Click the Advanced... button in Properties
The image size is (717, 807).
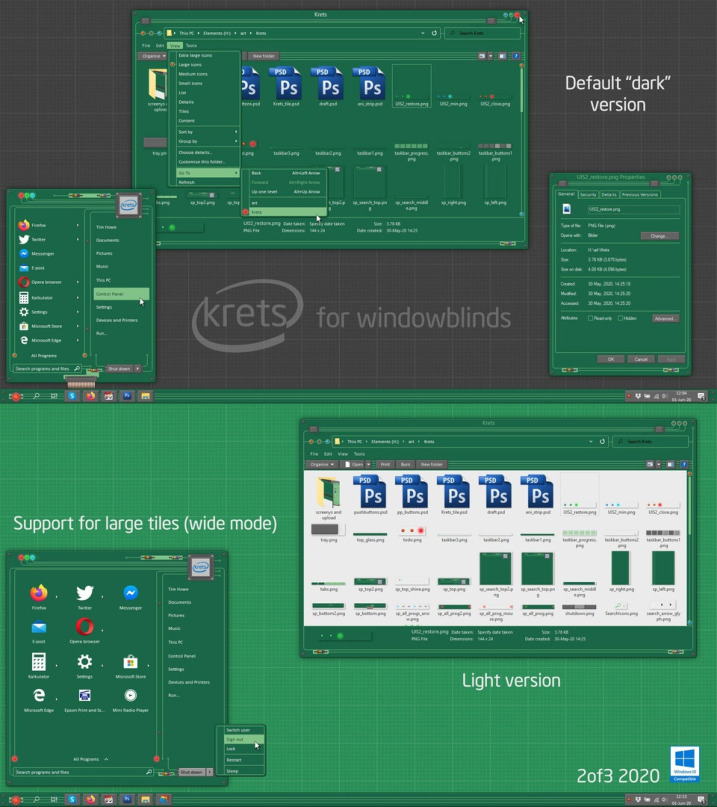pos(664,319)
